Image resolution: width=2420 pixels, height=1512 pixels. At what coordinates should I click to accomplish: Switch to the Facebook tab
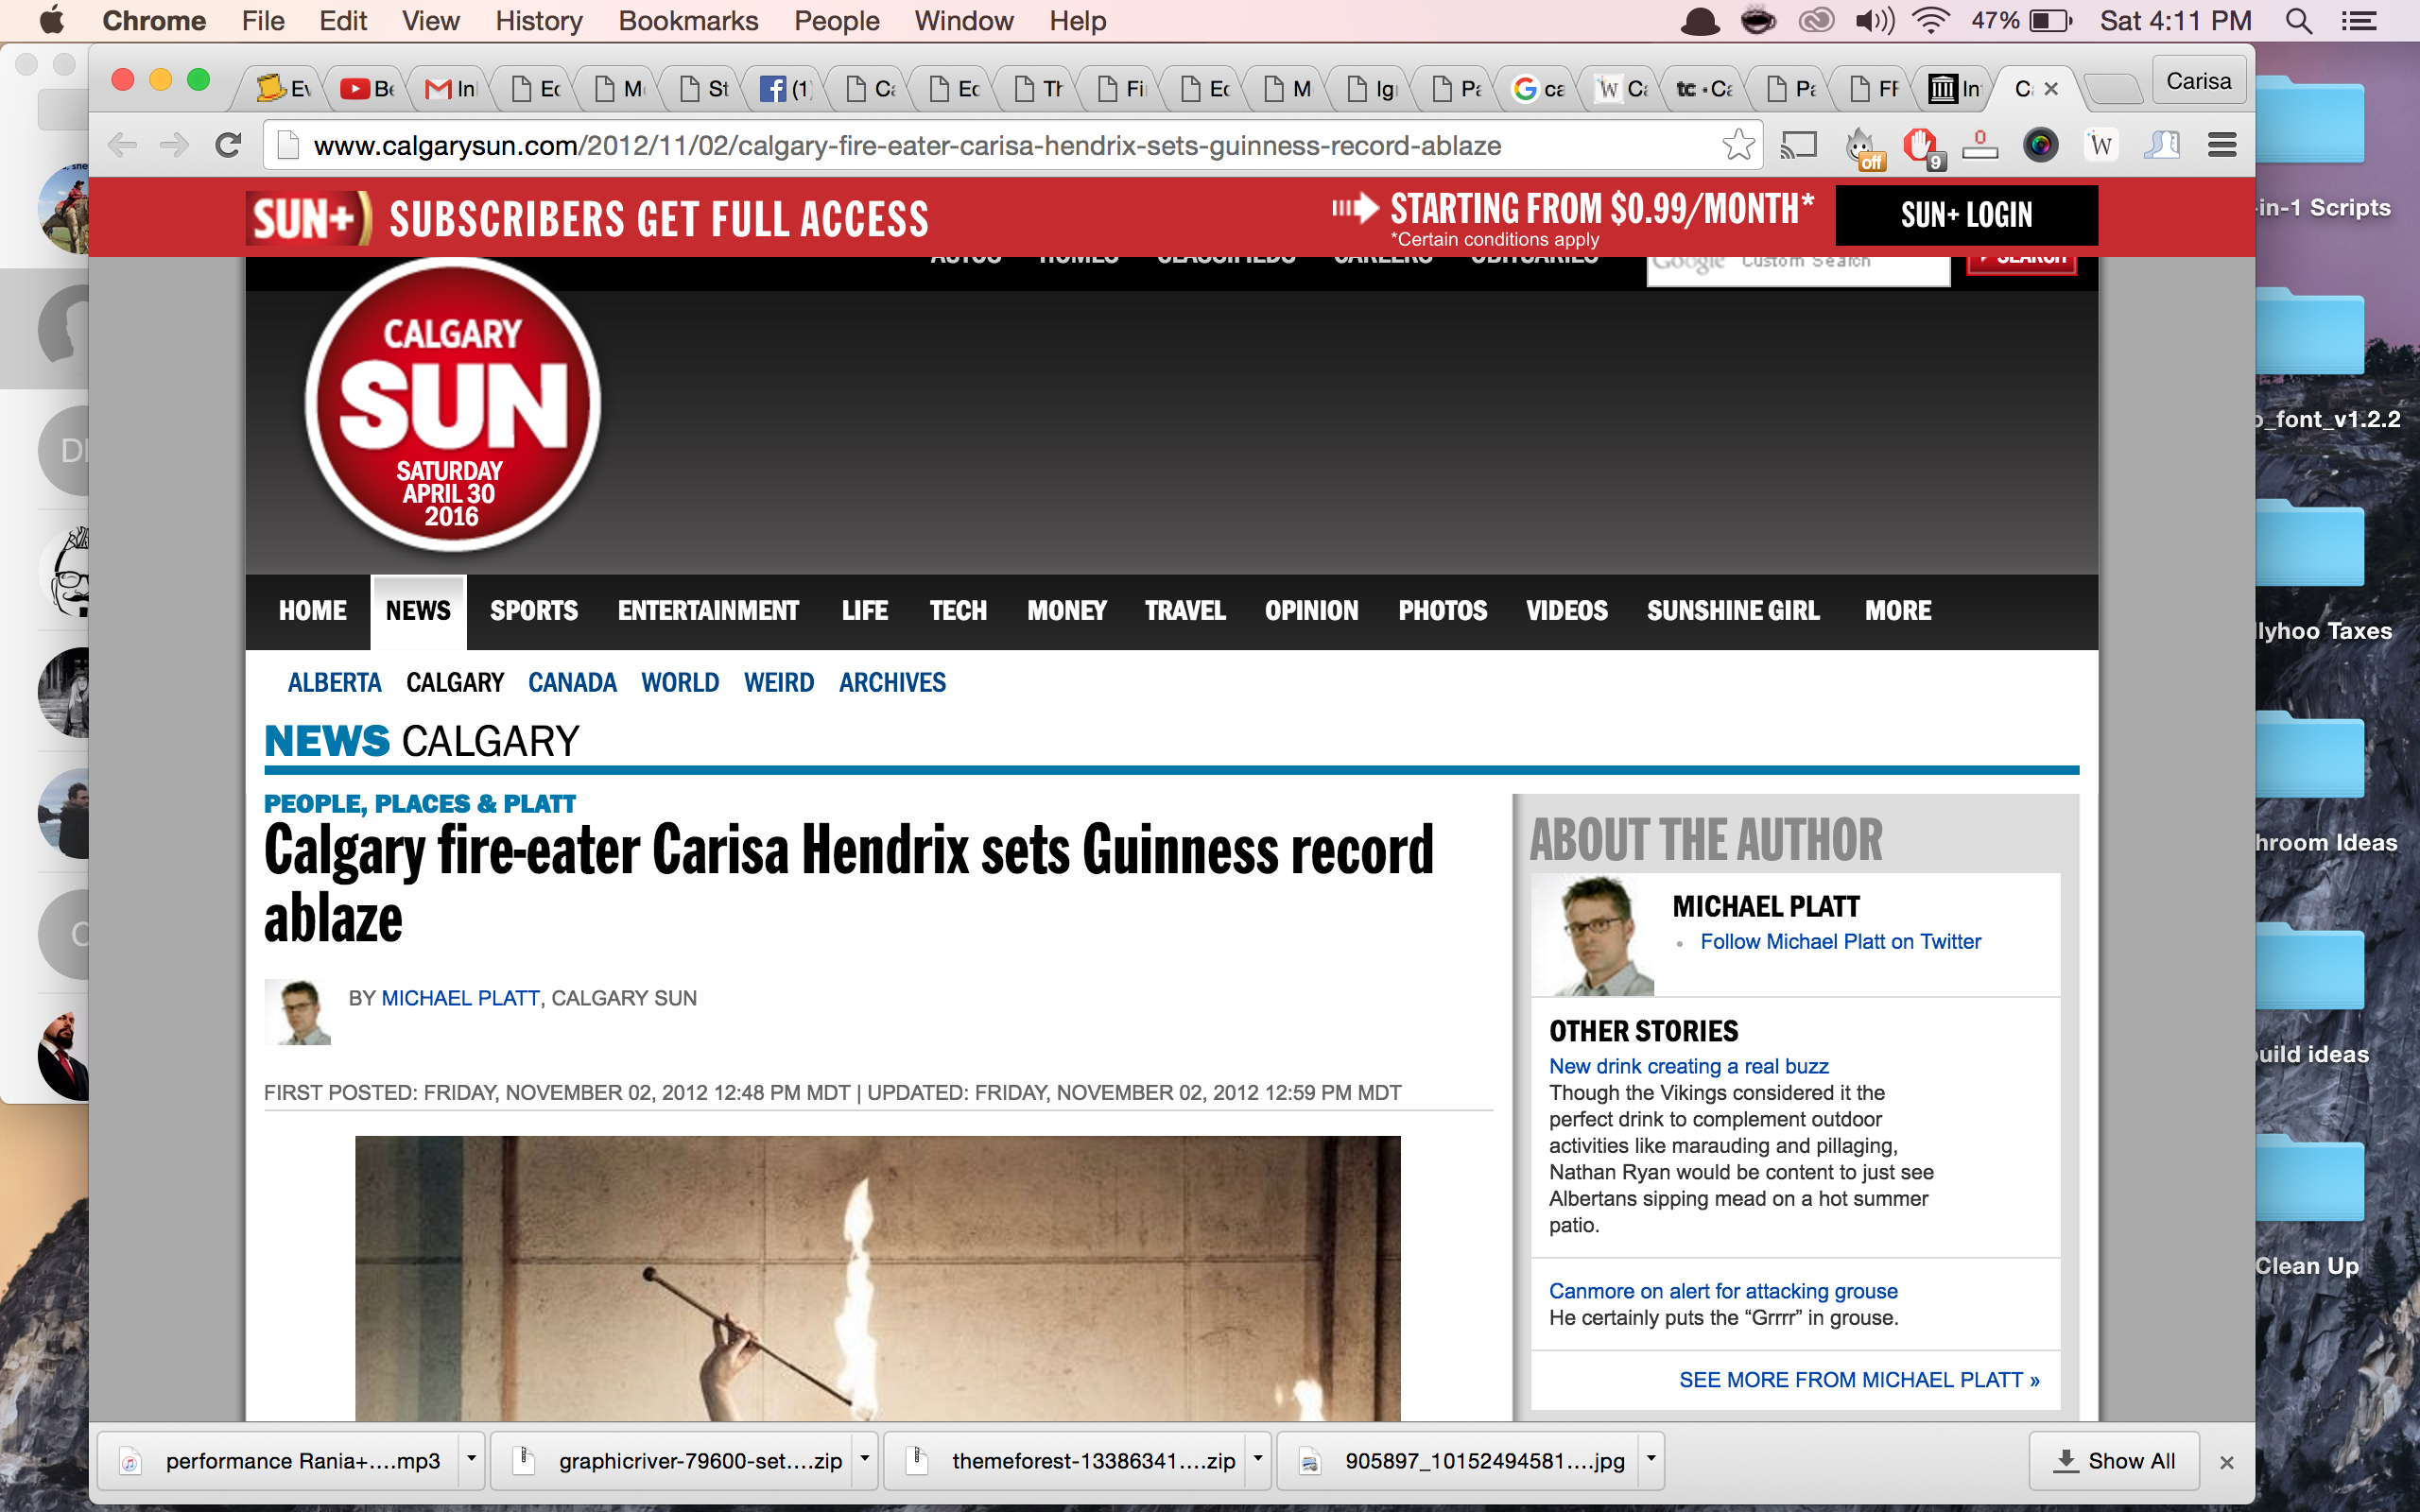[785, 89]
